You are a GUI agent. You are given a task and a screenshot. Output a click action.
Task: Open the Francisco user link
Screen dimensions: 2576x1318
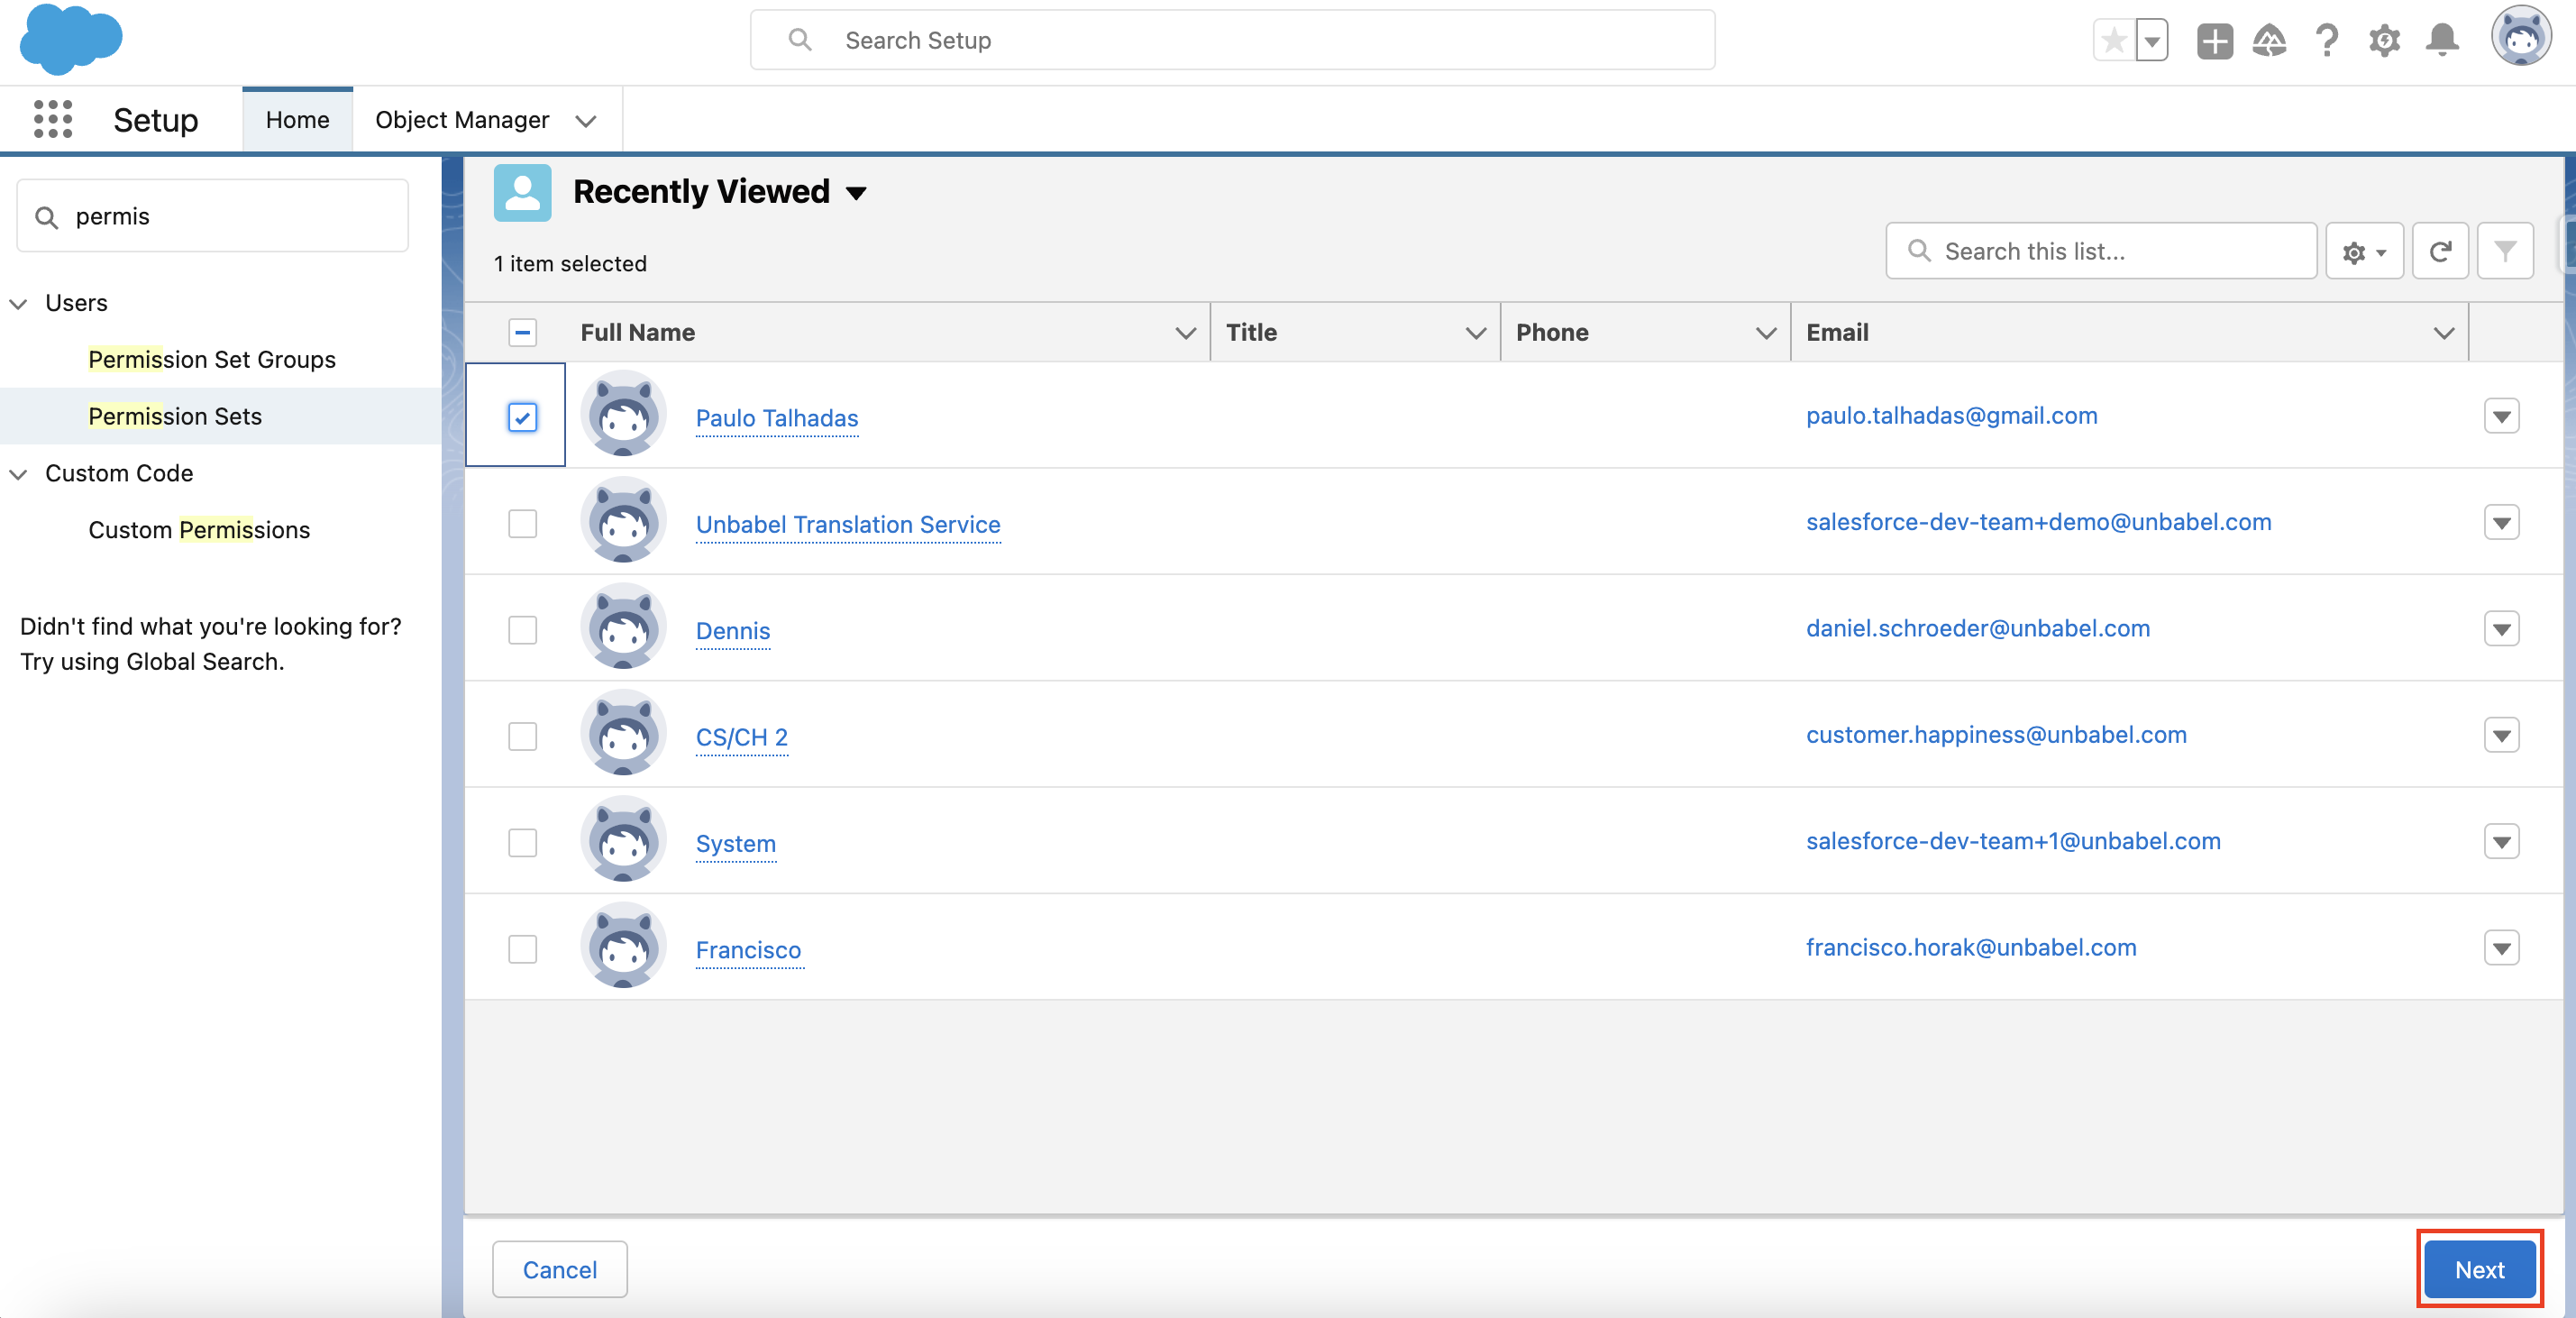coord(749,950)
